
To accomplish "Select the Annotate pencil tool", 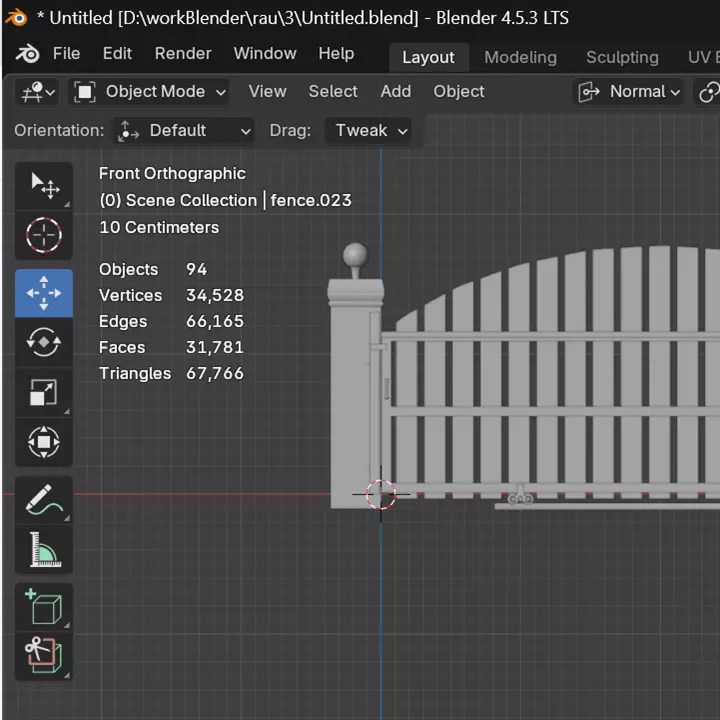I will [44, 501].
